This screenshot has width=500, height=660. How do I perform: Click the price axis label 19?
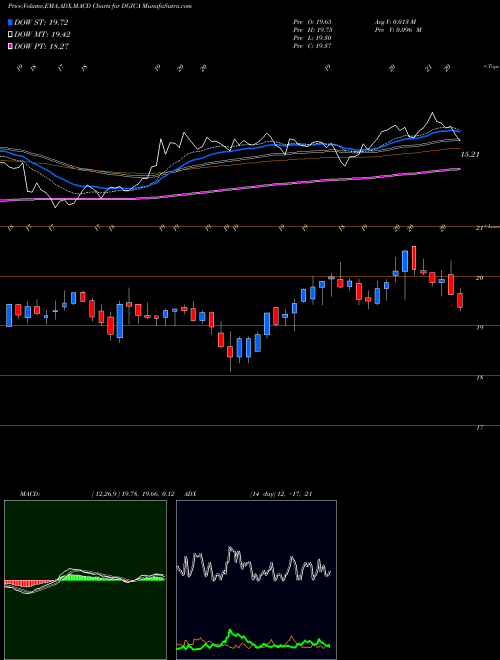click(x=479, y=327)
